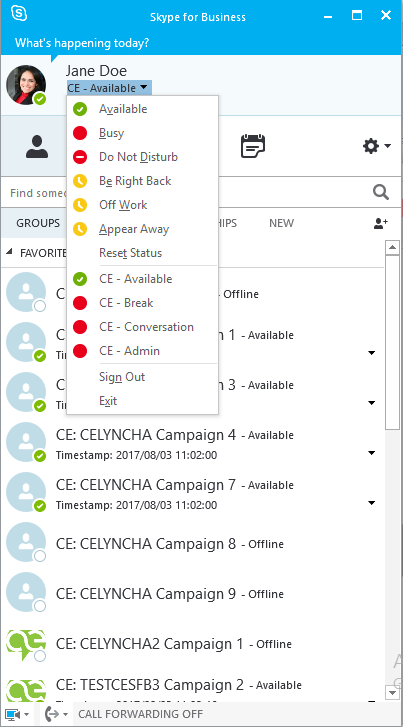Open CELYNCHA Campaign 9 contact
Viewport: 403px width, 727px height.
(192, 594)
